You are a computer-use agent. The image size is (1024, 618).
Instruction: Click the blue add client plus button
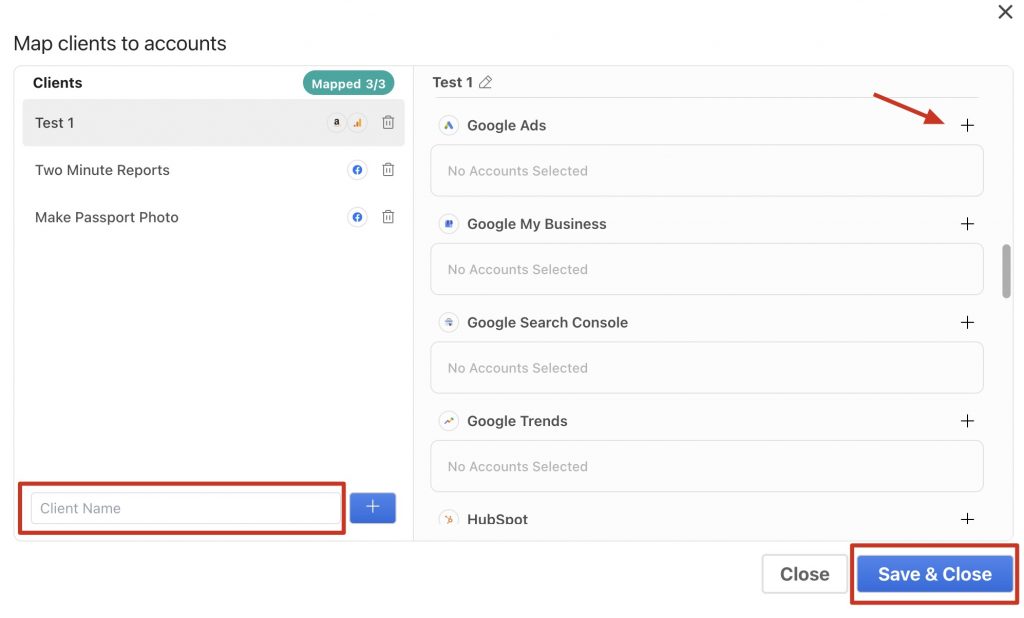coord(372,508)
